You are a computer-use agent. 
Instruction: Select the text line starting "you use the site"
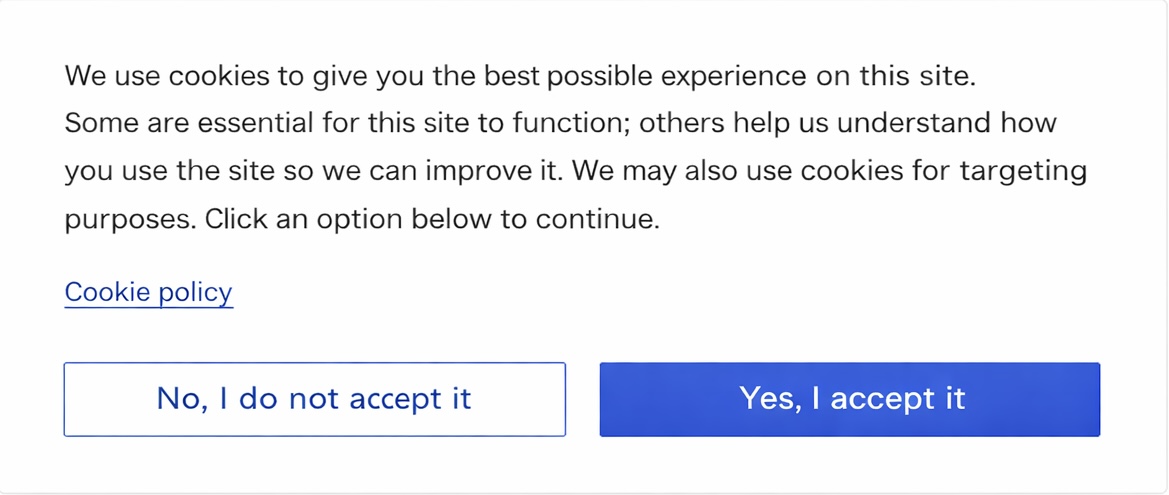(x=575, y=171)
